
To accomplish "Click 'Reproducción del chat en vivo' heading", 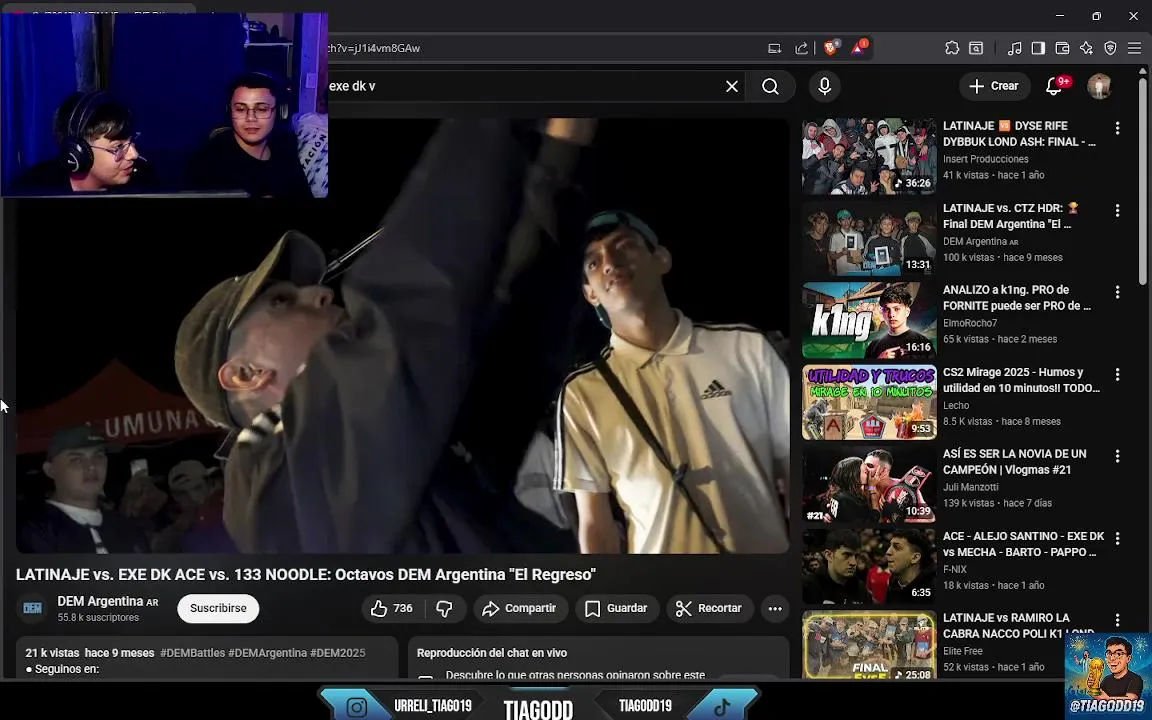I will (492, 652).
